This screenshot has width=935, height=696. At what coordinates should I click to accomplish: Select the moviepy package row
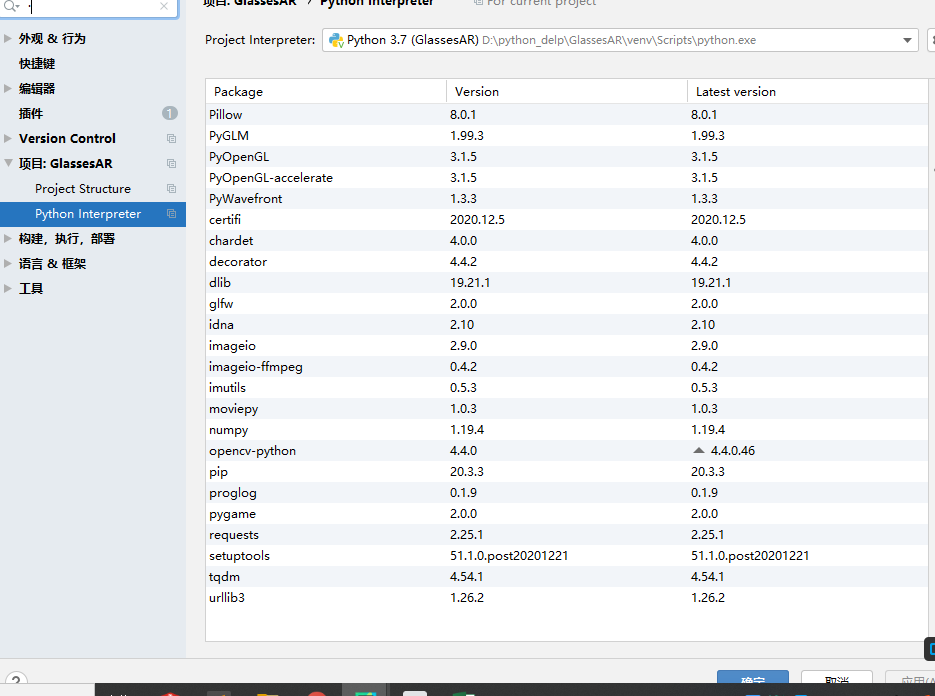coord(567,409)
